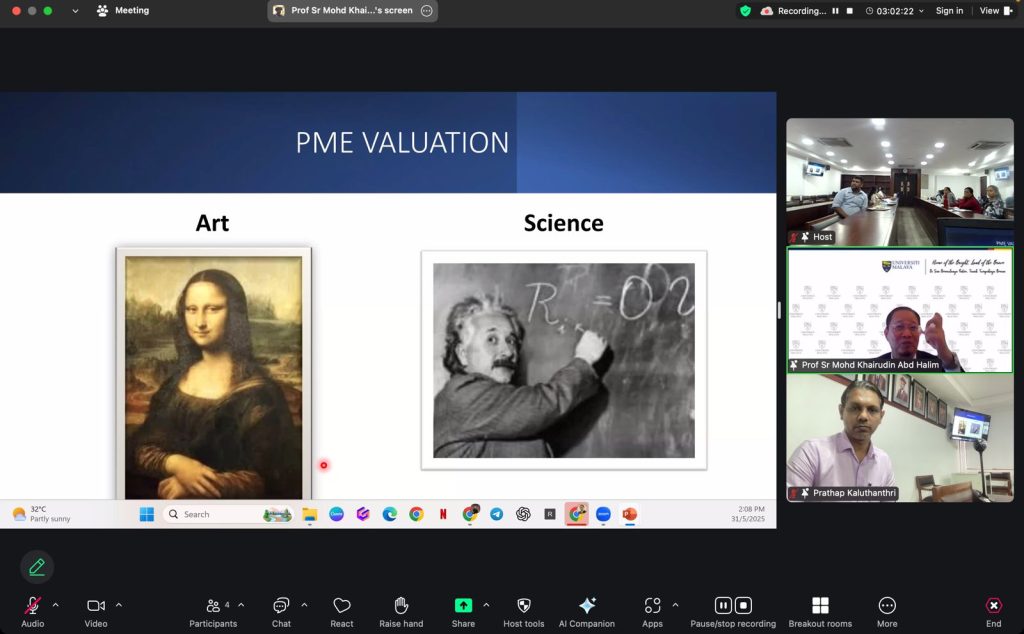Click the Raise hand icon
This screenshot has width=1024, height=634.
401,605
